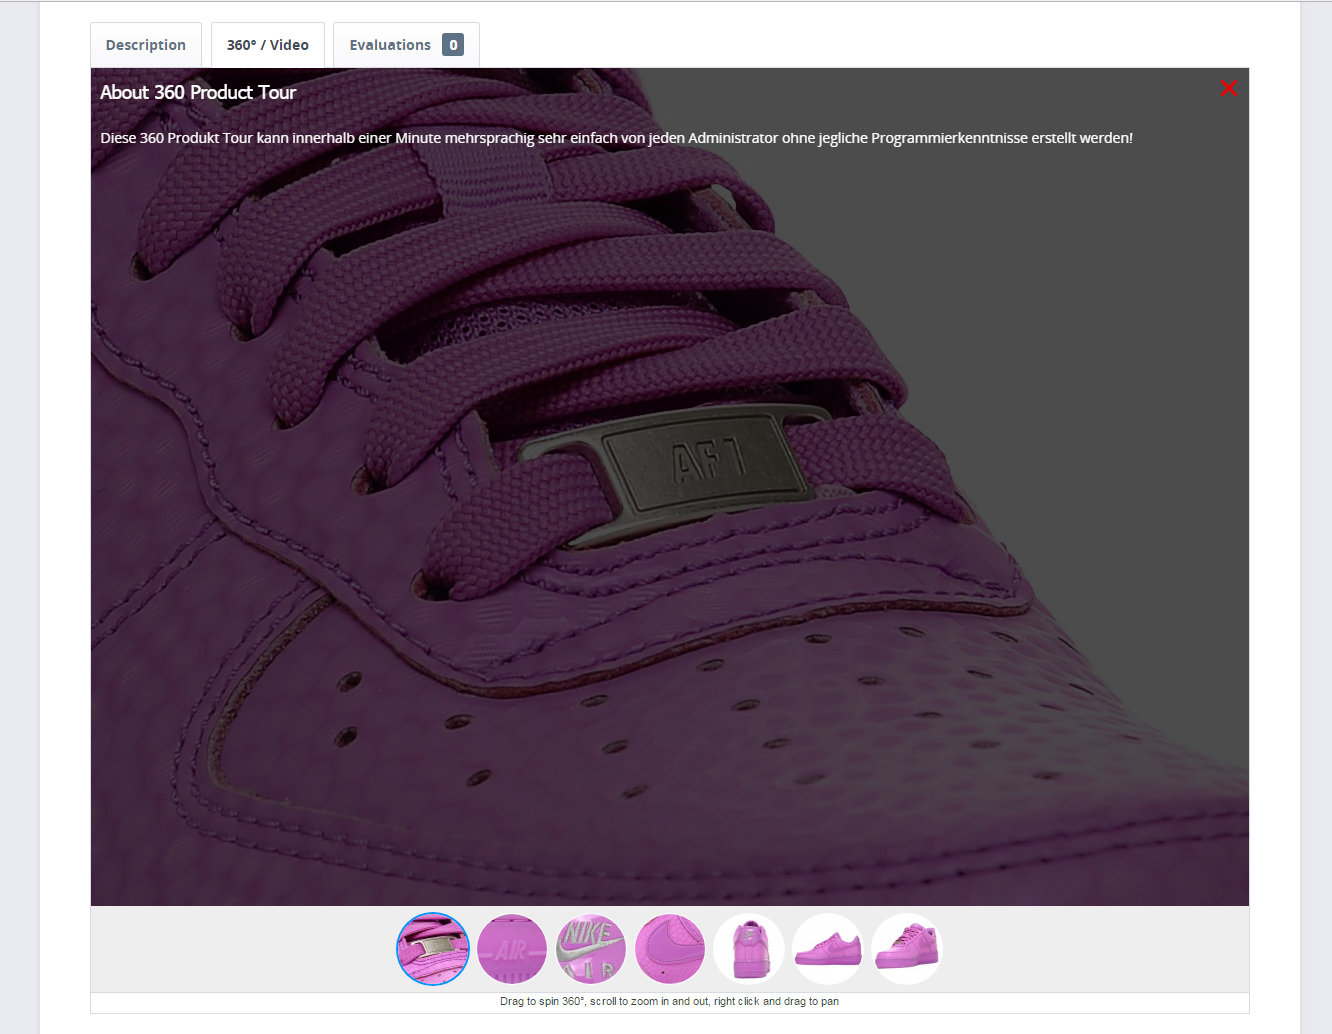Open the 360° / Video tab
Image resolution: width=1332 pixels, height=1034 pixels.
[268, 45]
